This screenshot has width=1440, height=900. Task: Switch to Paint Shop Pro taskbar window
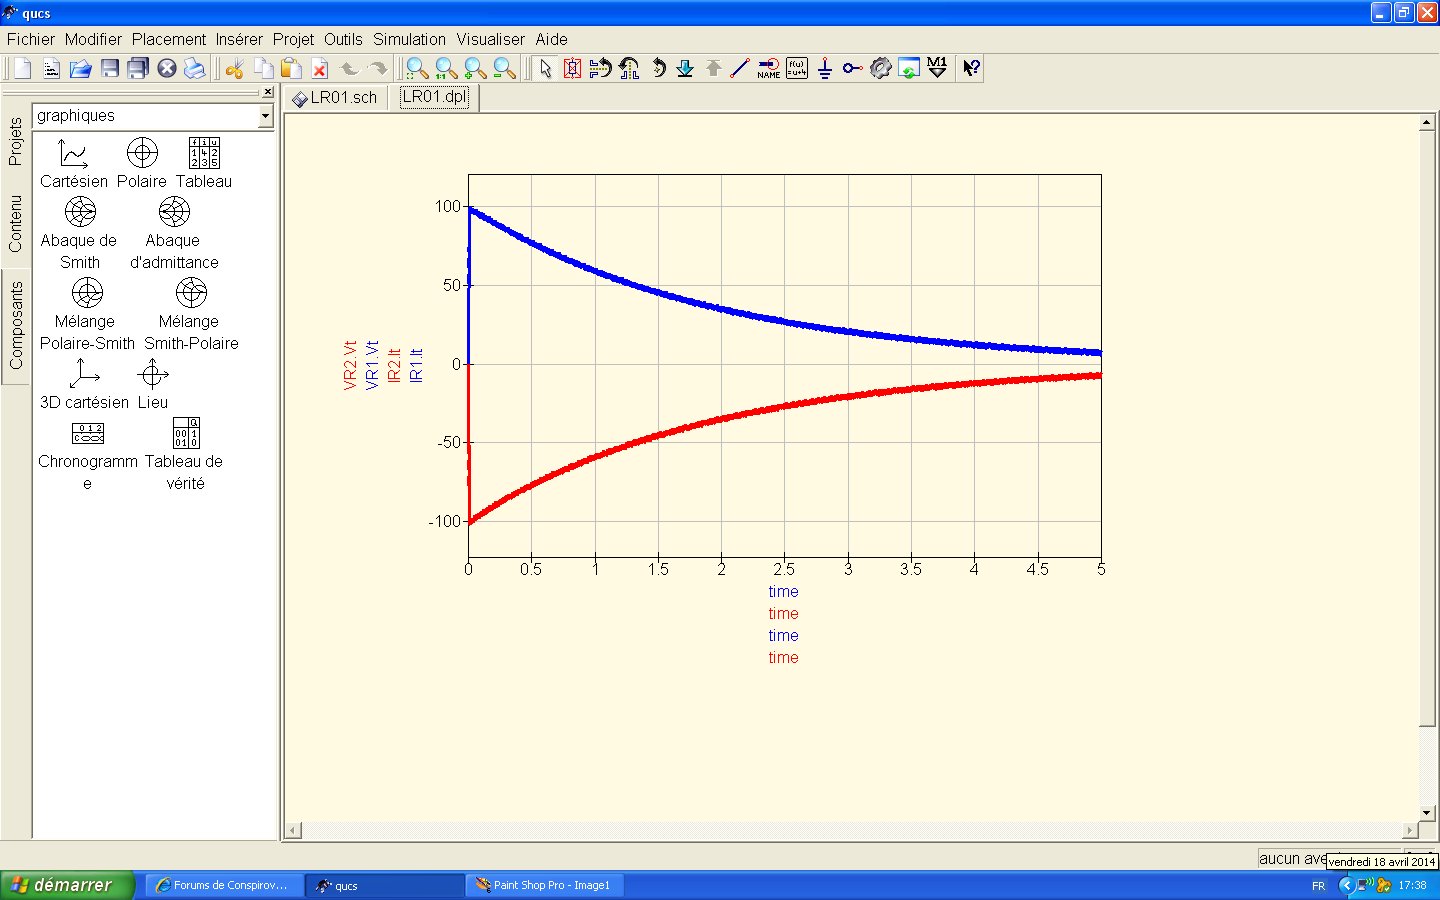(x=544, y=885)
